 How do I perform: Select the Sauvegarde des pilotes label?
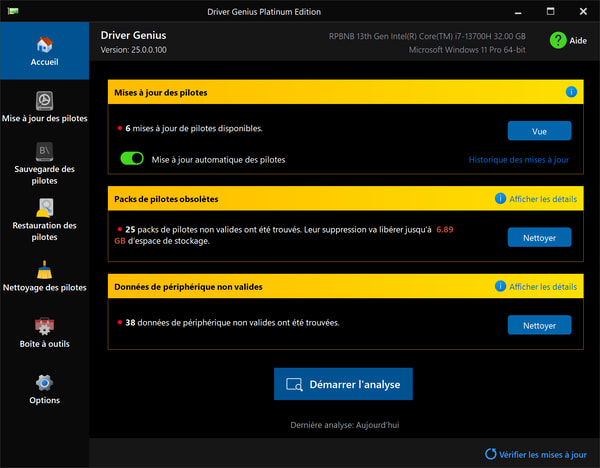44,175
